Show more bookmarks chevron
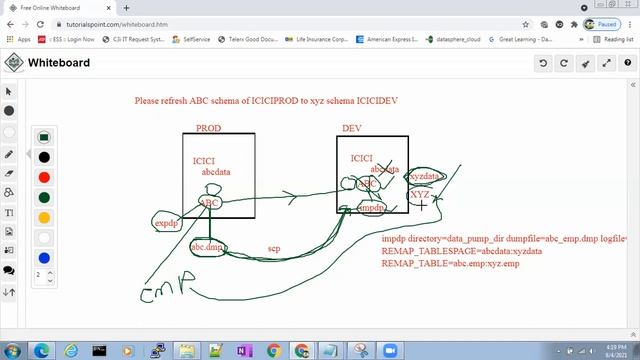640x360 pixels. pos(581,40)
